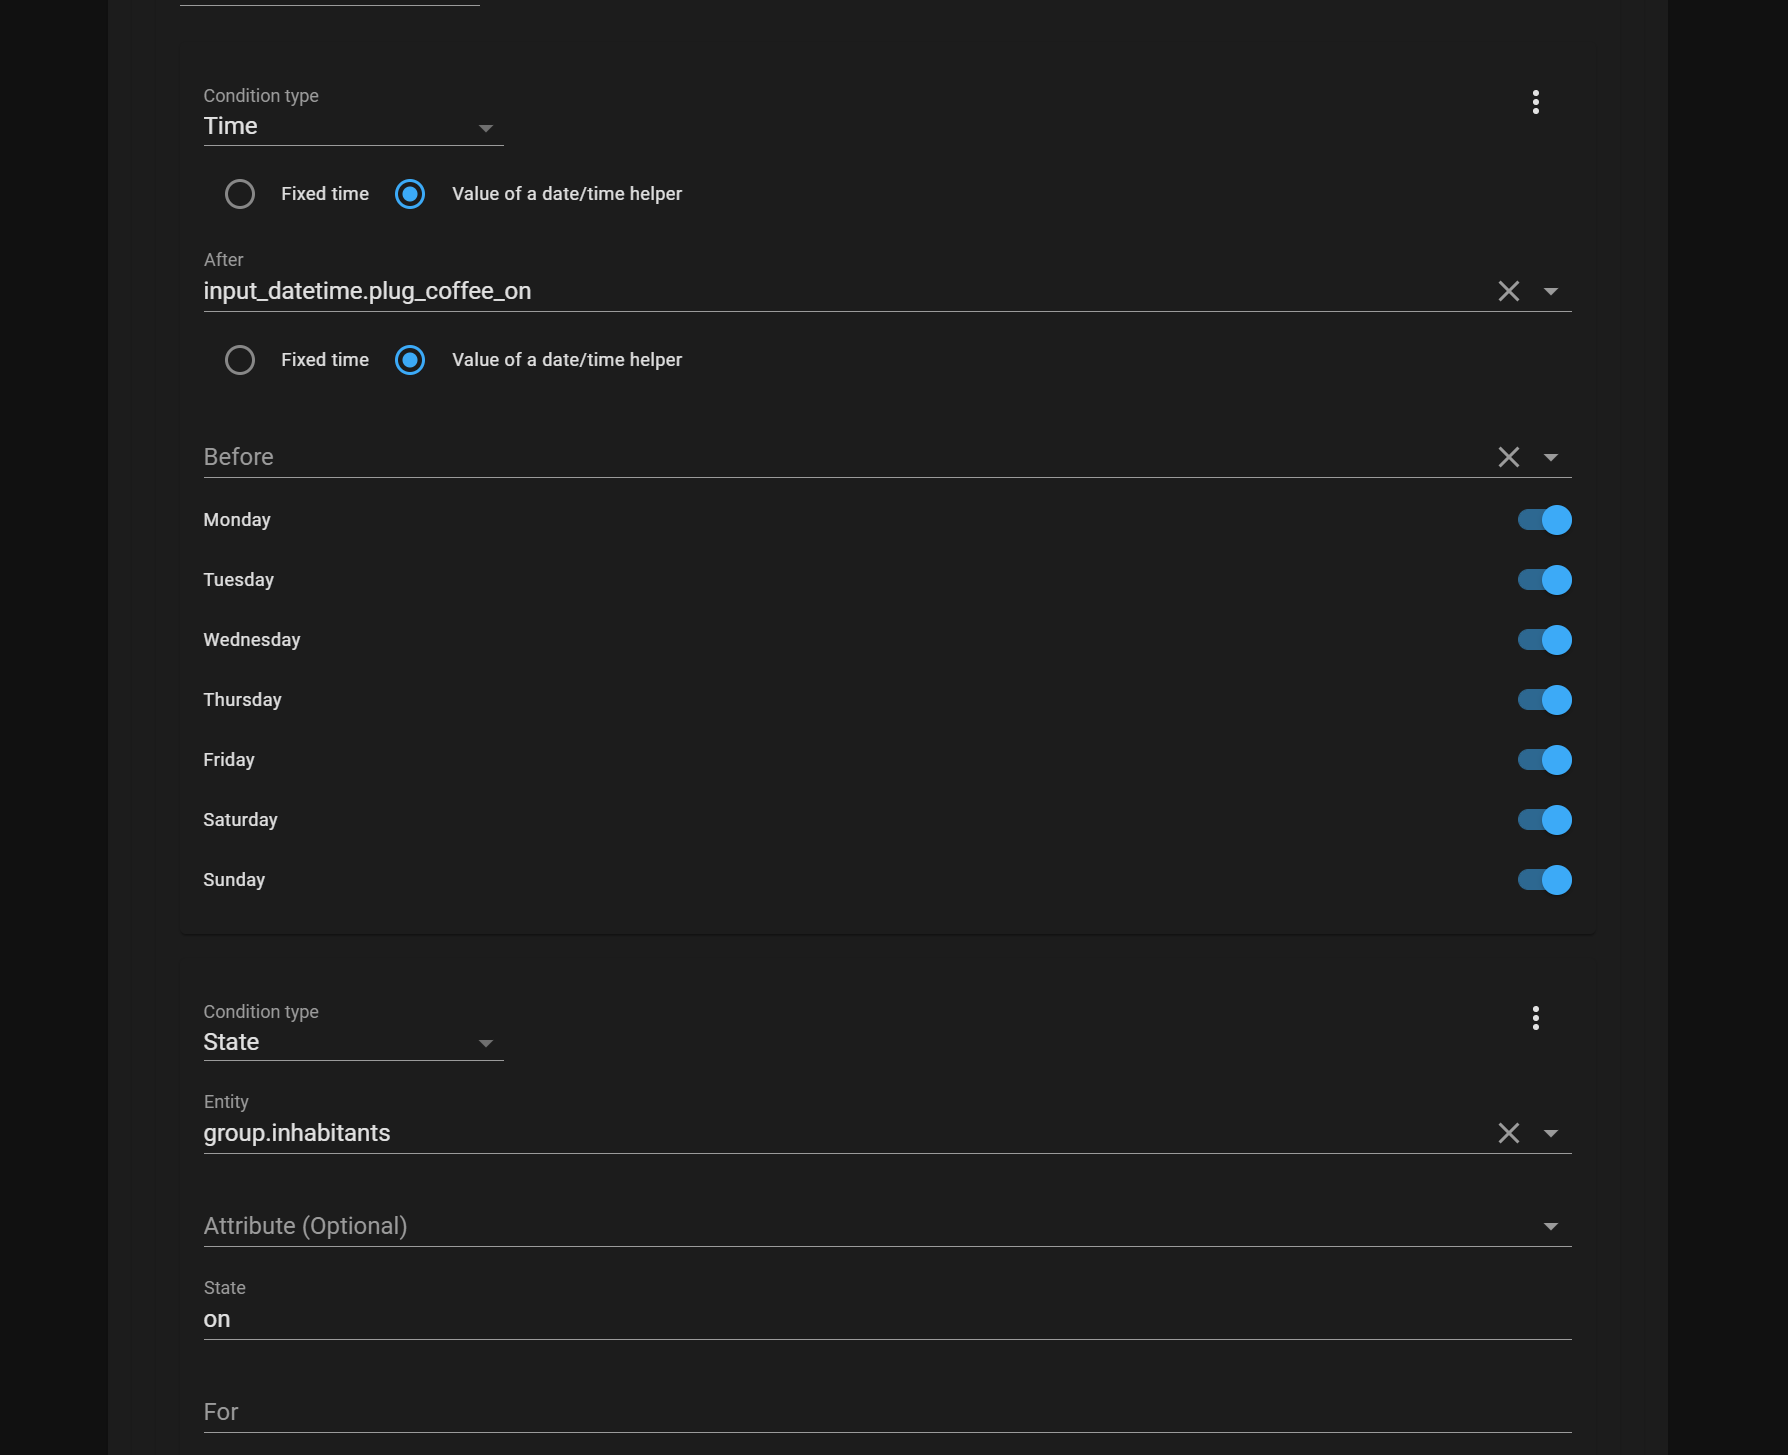Clear the group.inhabitants entity
This screenshot has height=1455, width=1788.
[x=1509, y=1133]
